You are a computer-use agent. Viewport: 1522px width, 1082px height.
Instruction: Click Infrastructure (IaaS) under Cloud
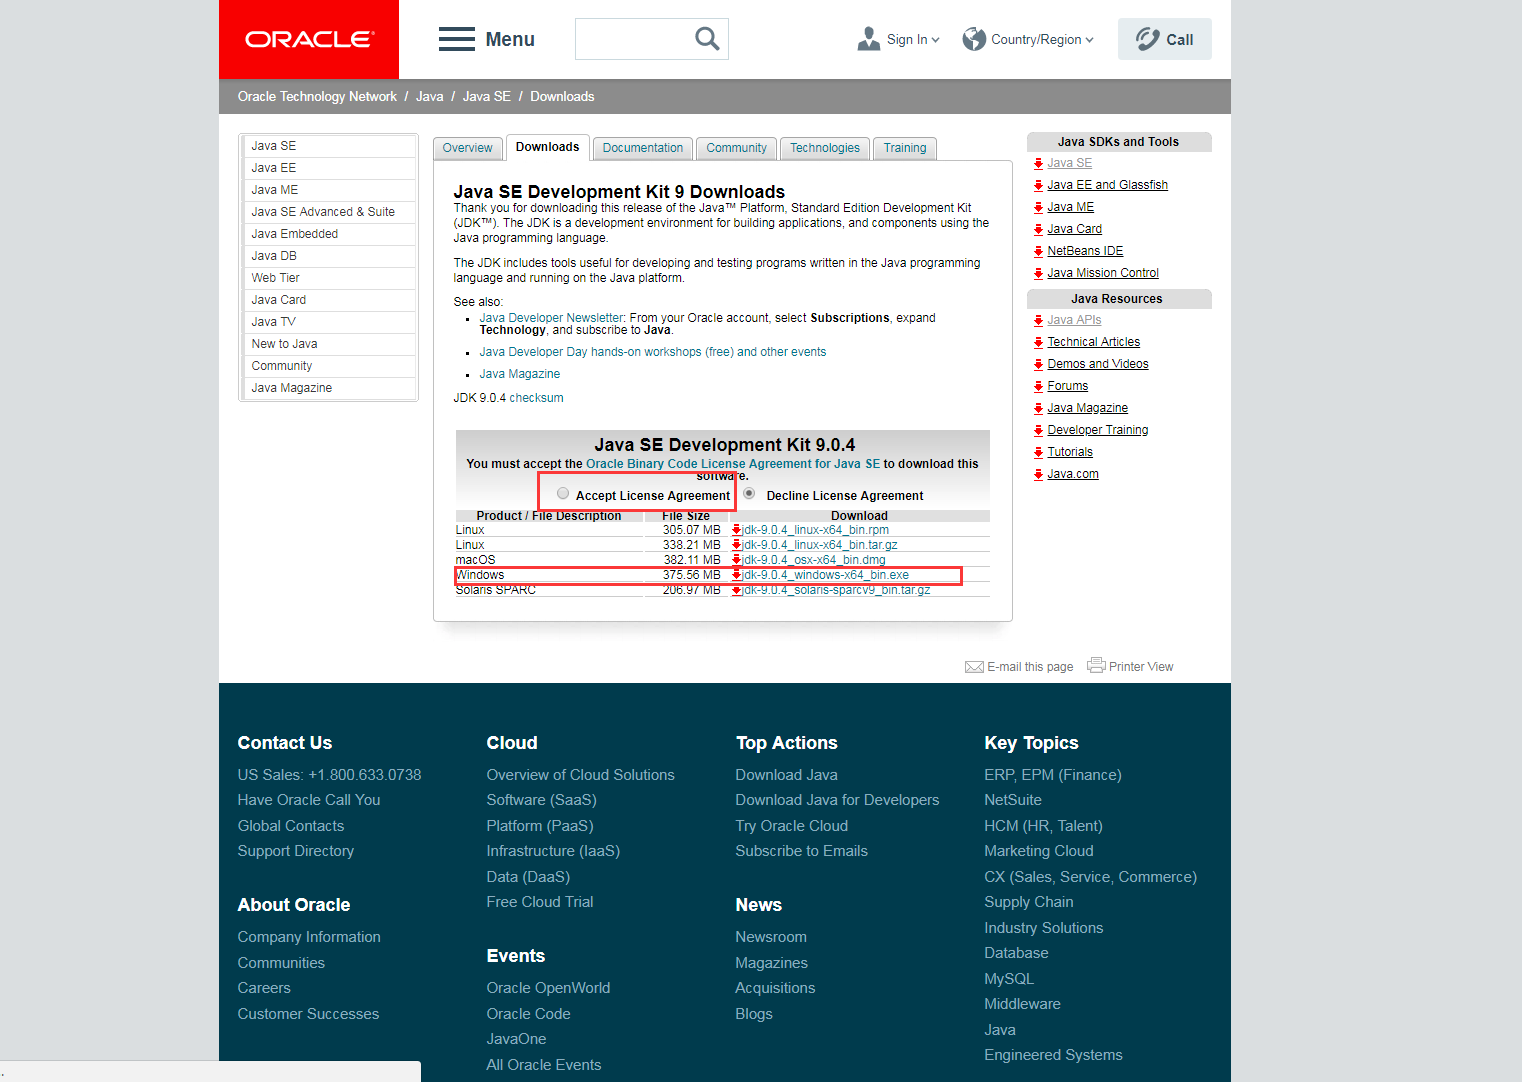(553, 851)
